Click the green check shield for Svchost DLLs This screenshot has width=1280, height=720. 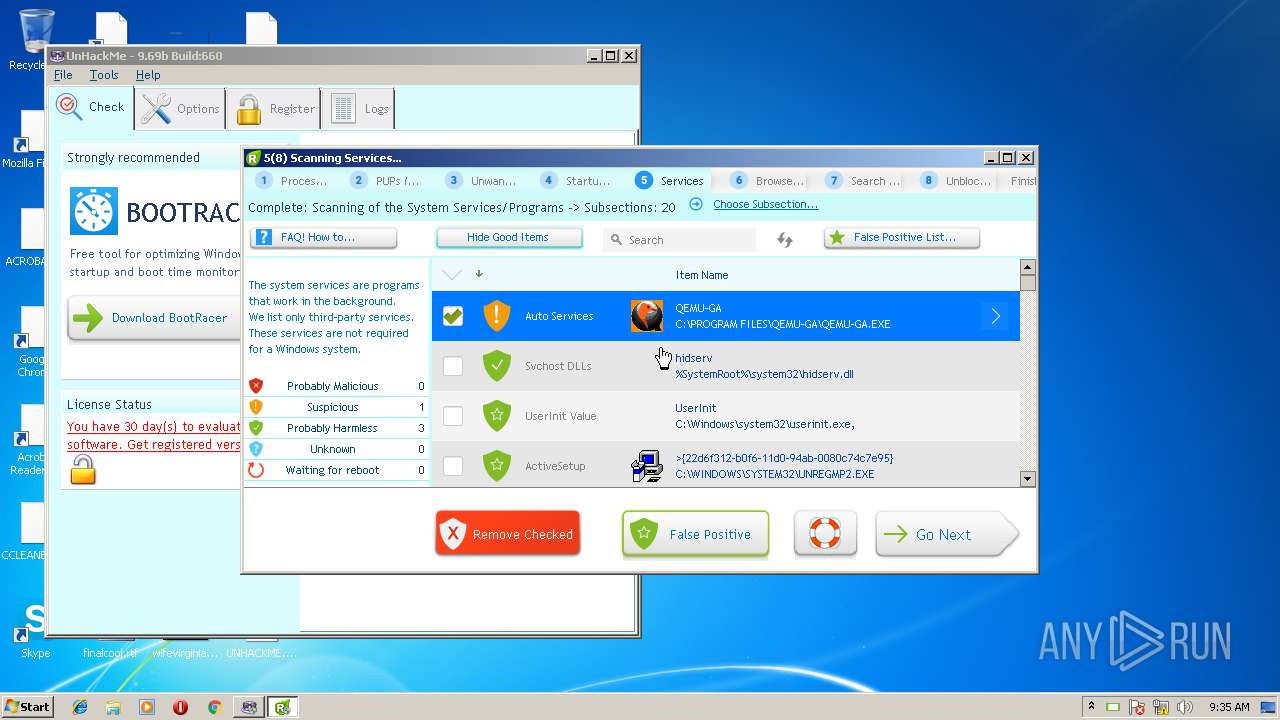point(497,366)
